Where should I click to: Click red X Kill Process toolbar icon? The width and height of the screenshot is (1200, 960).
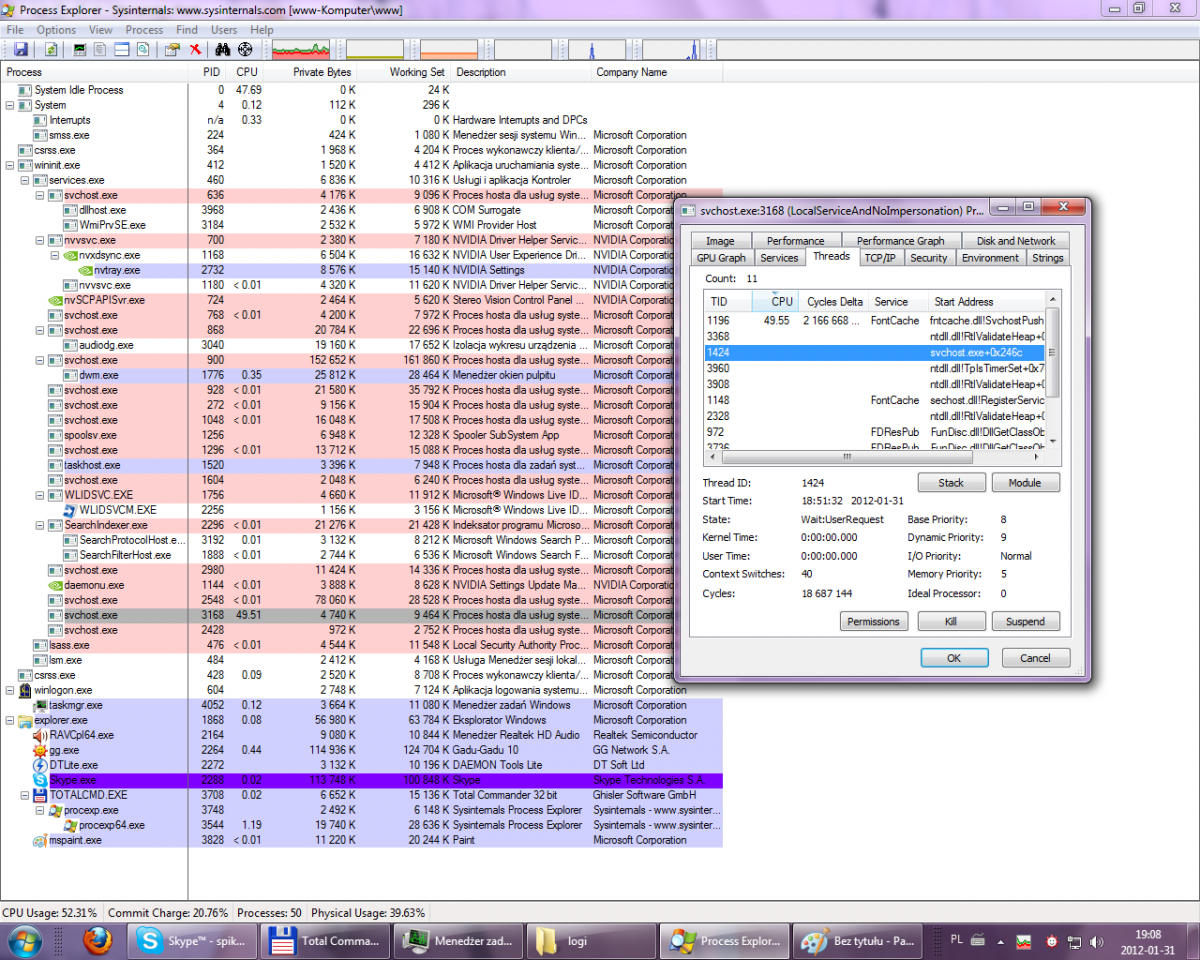196,49
